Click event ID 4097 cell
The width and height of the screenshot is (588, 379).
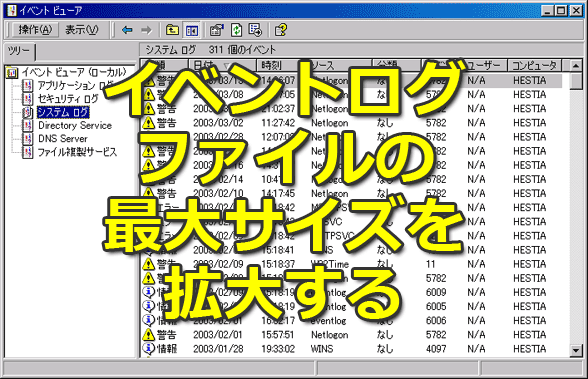(x=436, y=349)
